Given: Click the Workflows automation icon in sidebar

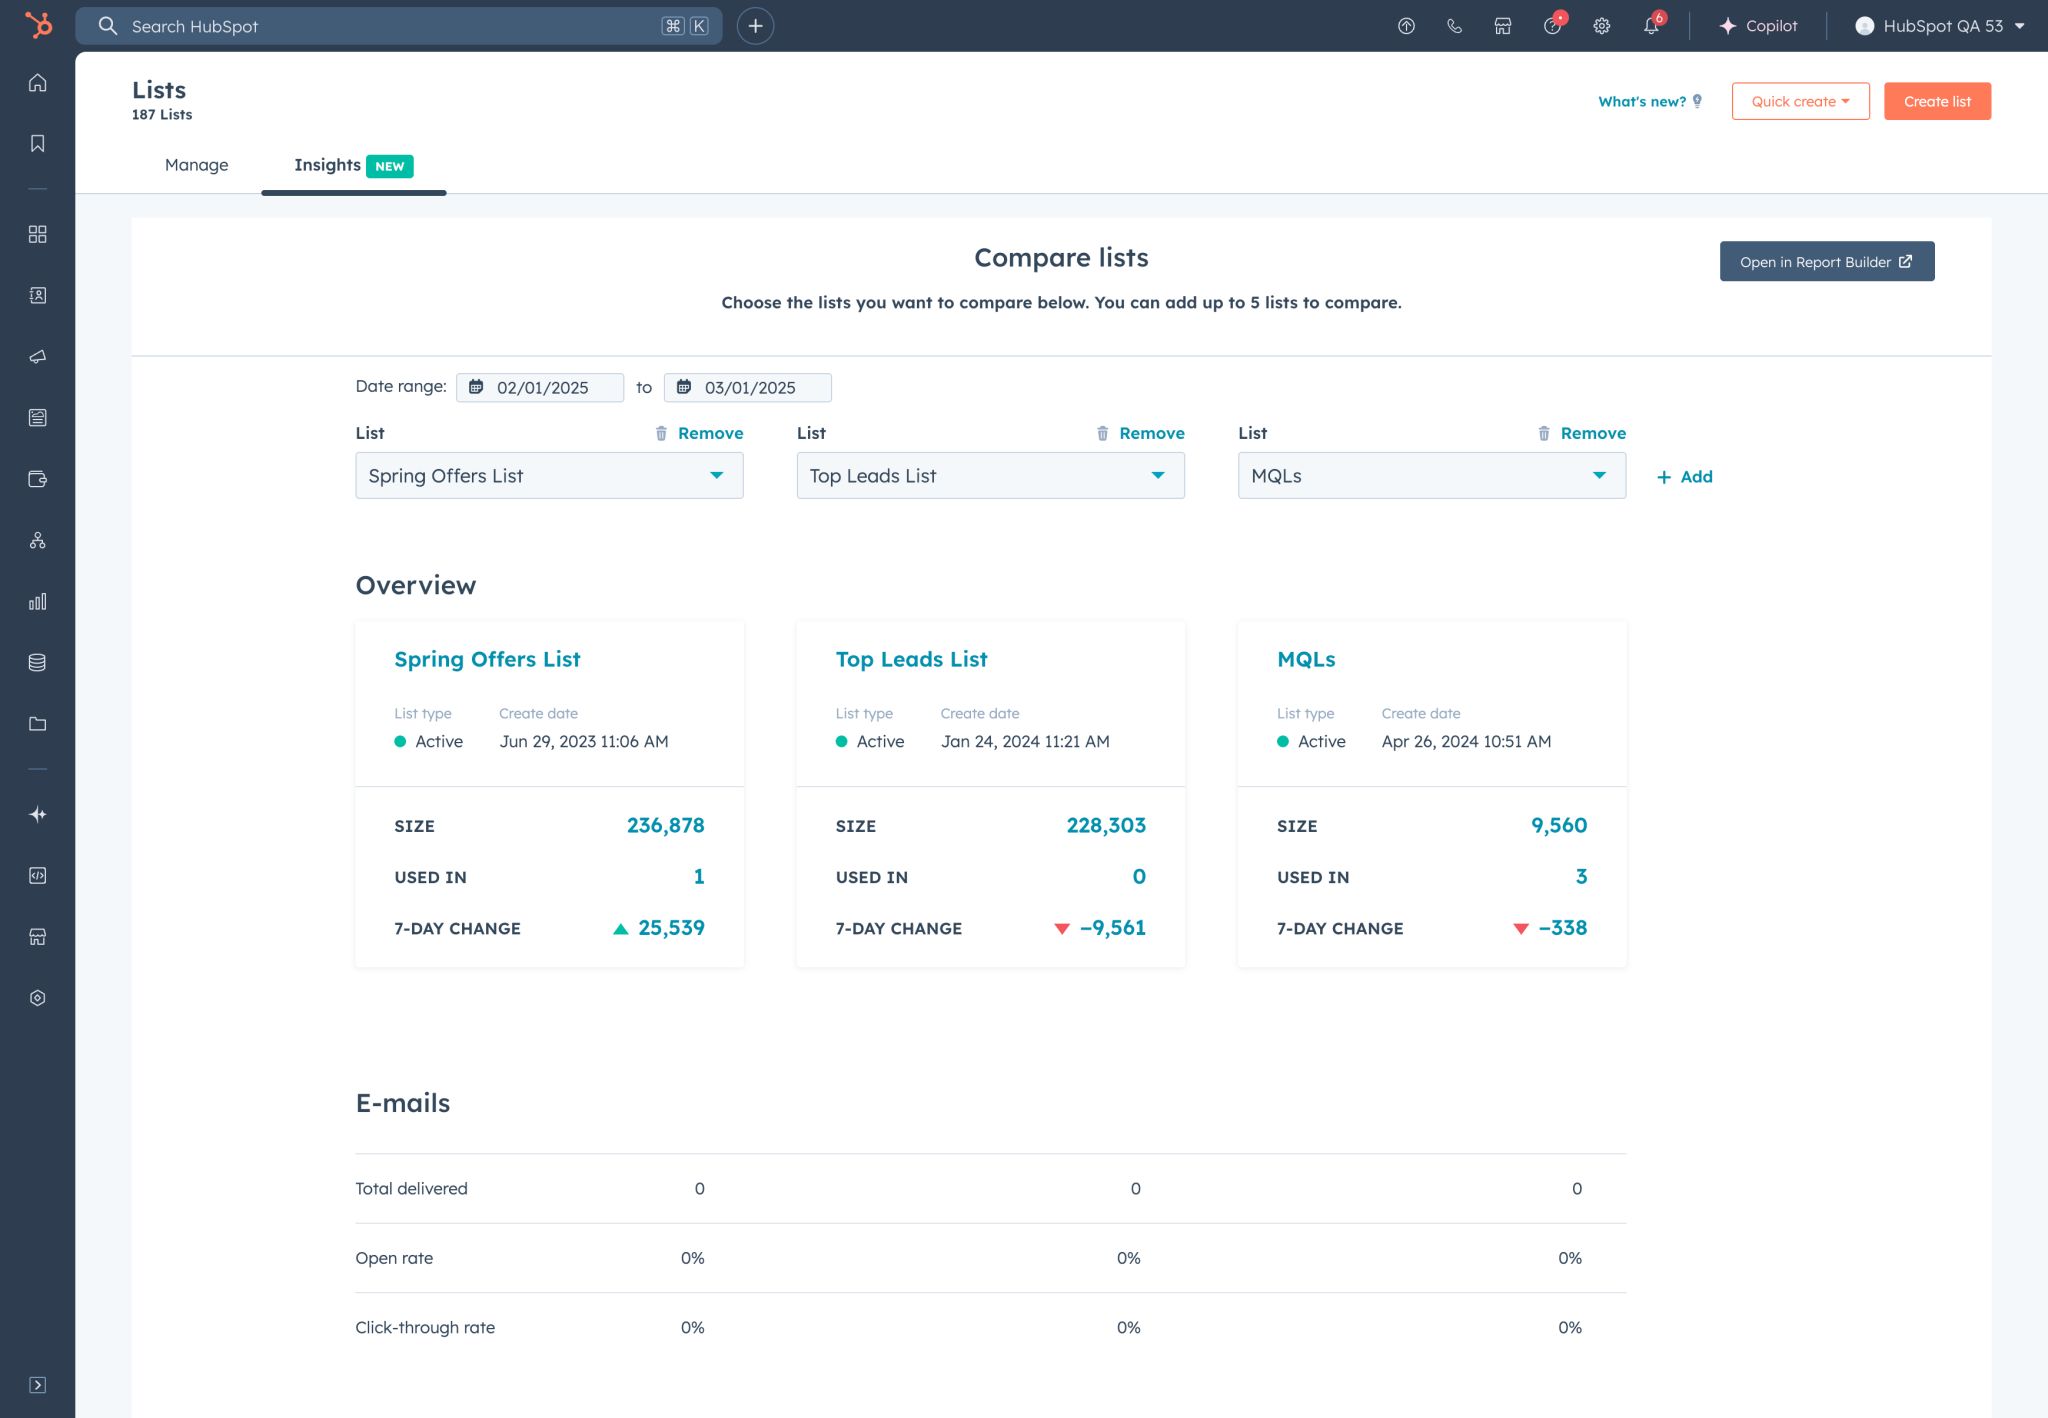Looking at the screenshot, I should [x=38, y=540].
